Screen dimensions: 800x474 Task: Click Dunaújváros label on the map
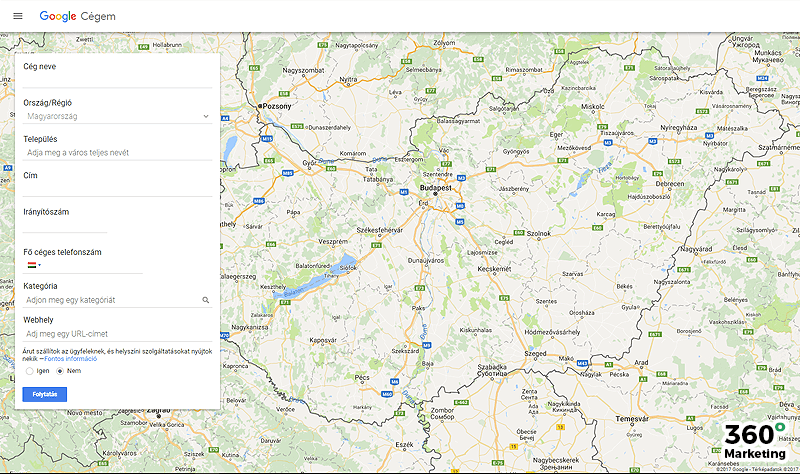pos(426,260)
